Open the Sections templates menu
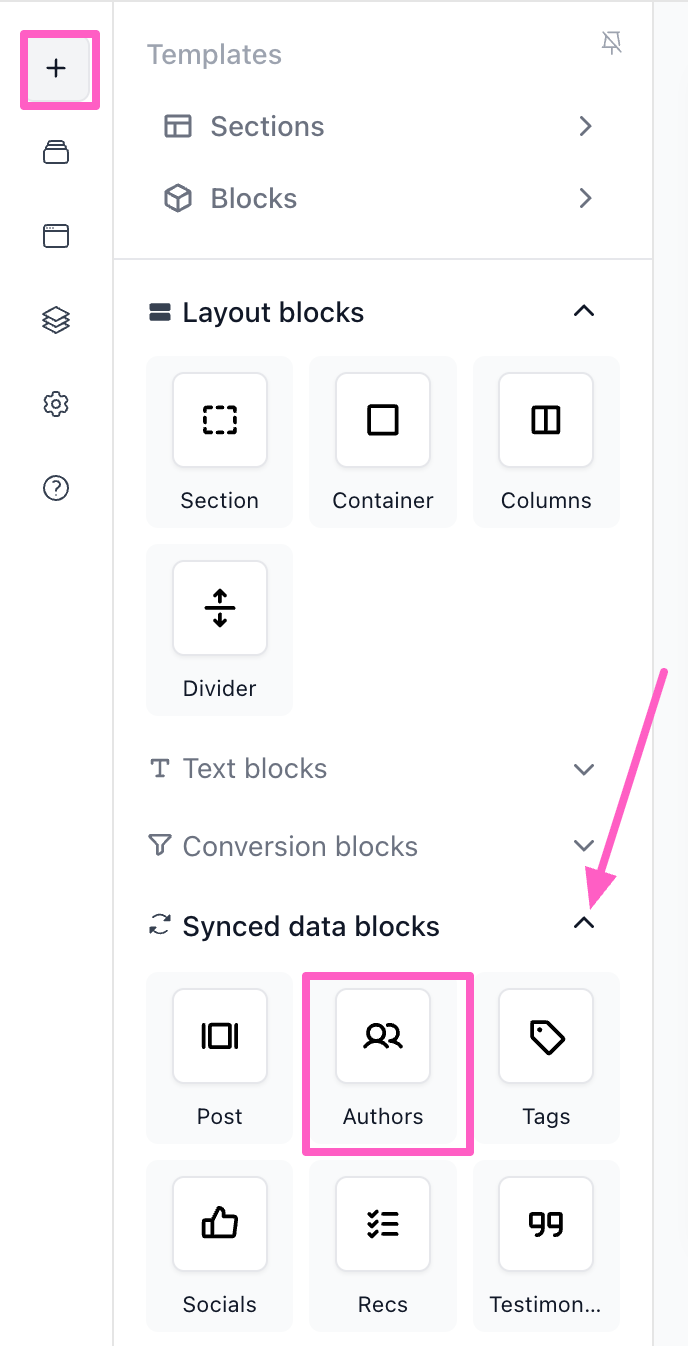 380,126
